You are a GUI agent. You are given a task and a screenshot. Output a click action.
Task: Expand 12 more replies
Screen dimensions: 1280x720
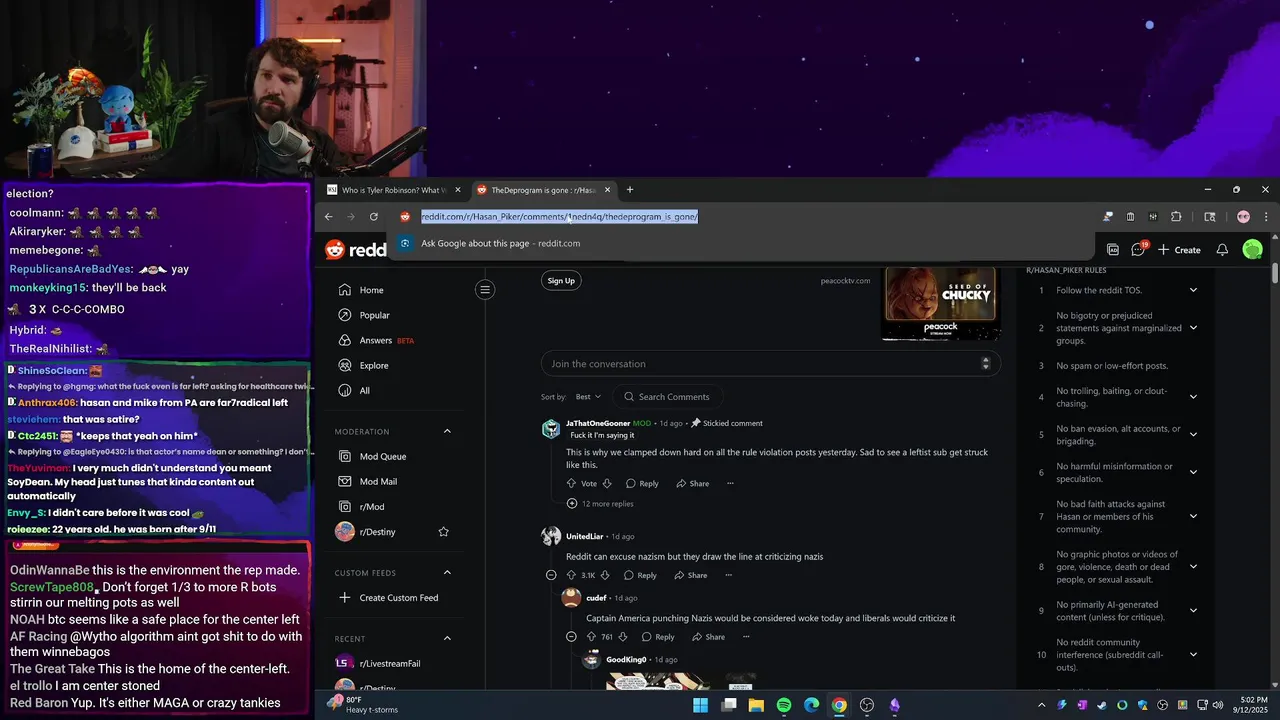[600, 504]
